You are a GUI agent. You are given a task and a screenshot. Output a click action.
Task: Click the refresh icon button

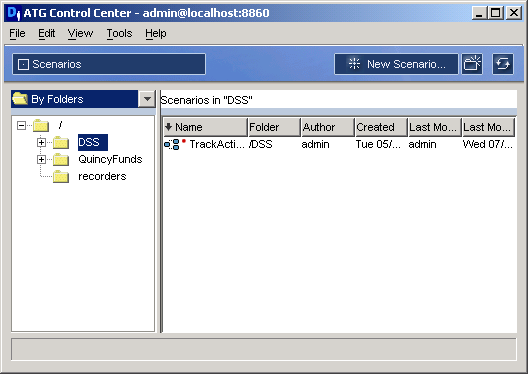503,64
